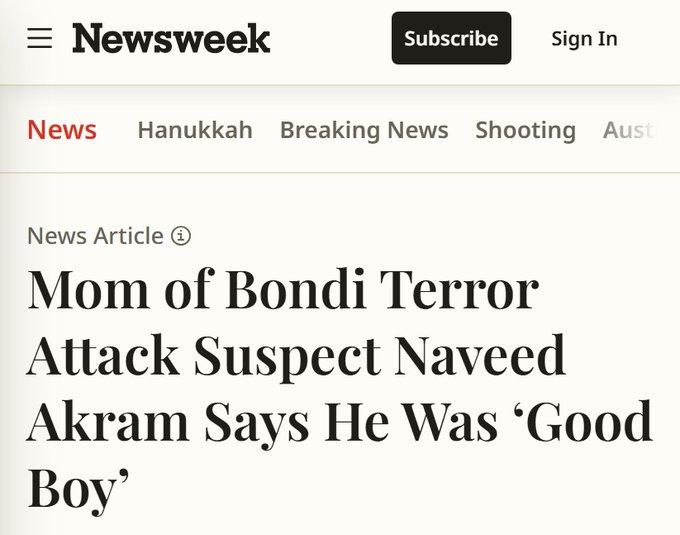Switch to the Breaking News topic
The width and height of the screenshot is (680, 535).
(364, 130)
